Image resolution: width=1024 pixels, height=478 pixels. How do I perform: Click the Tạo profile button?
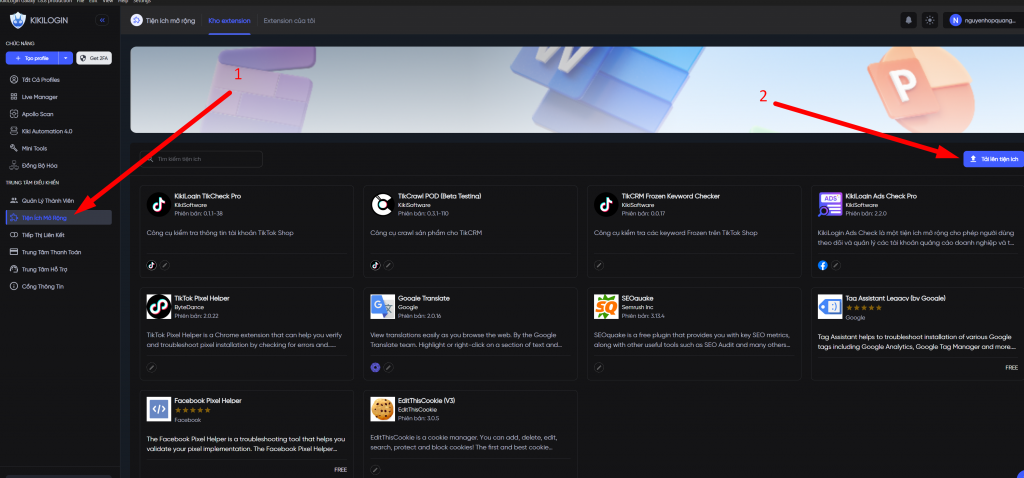click(32, 58)
